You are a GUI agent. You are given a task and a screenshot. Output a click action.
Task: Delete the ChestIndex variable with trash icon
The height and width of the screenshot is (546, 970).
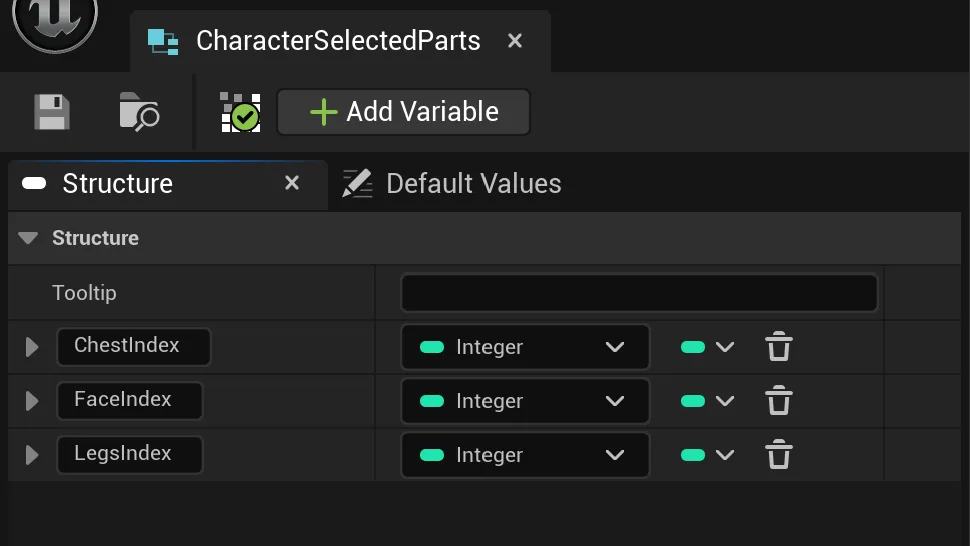pyautogui.click(x=778, y=347)
